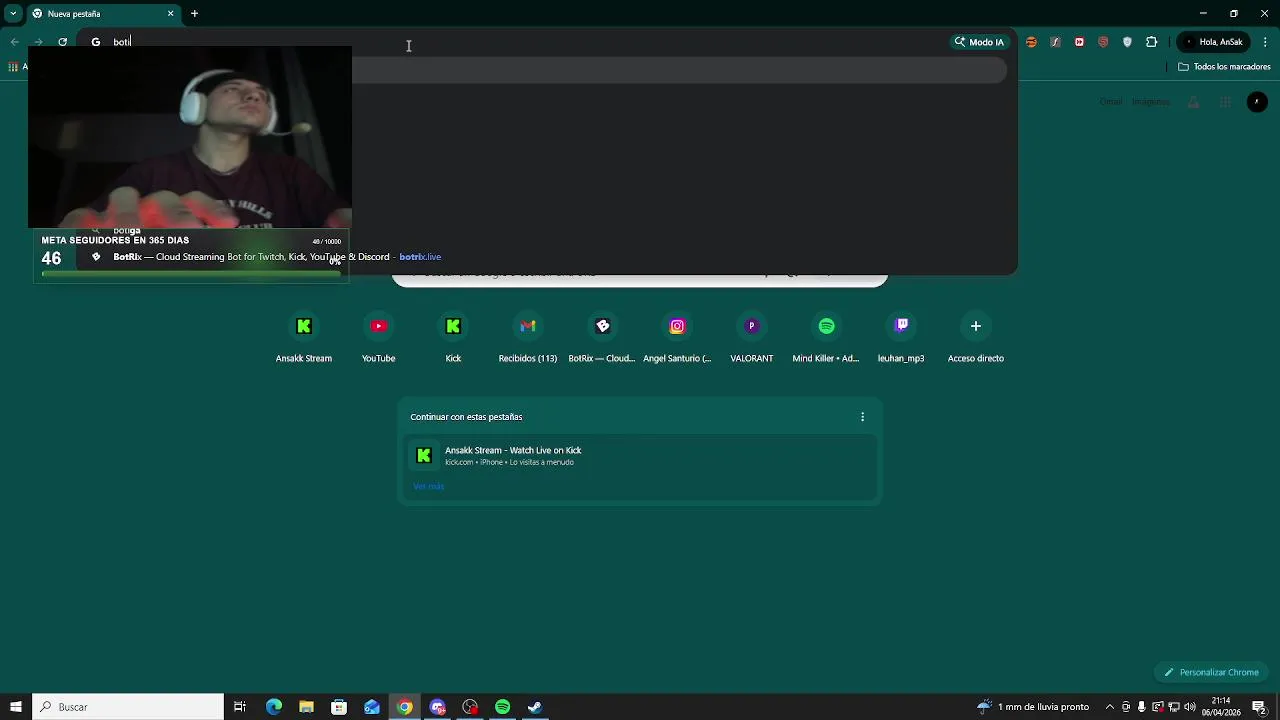Screen dimensions: 1280x720
Task: Open the volume speaker tray icon
Action: (x=1190, y=707)
